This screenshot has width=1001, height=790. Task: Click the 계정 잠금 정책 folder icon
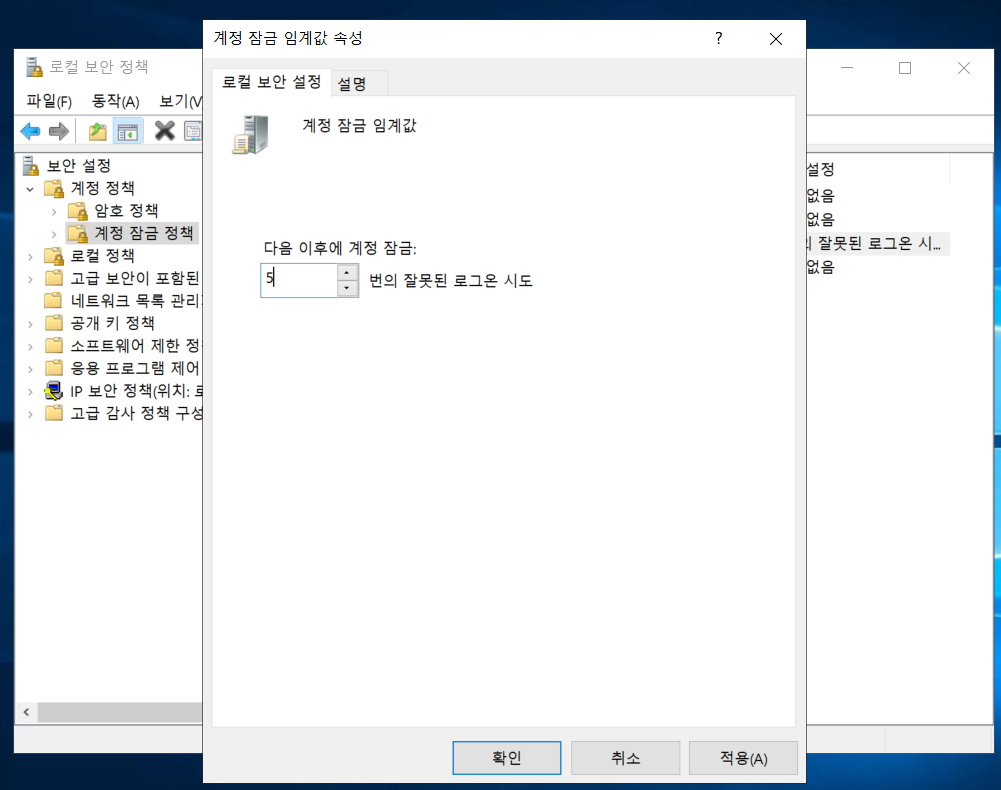coord(78,233)
